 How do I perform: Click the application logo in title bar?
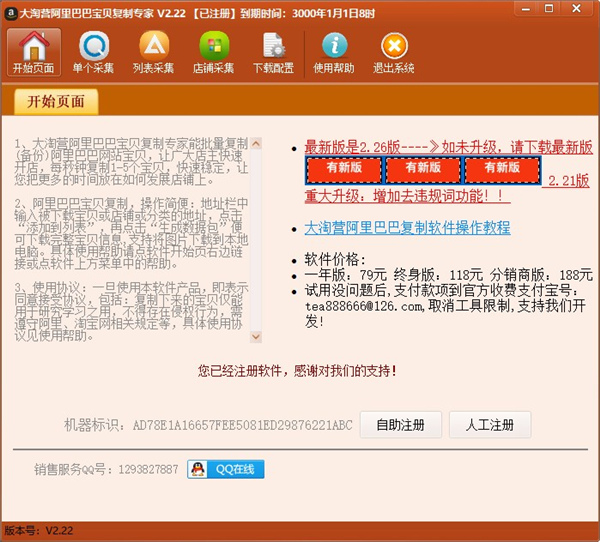pos(10,13)
